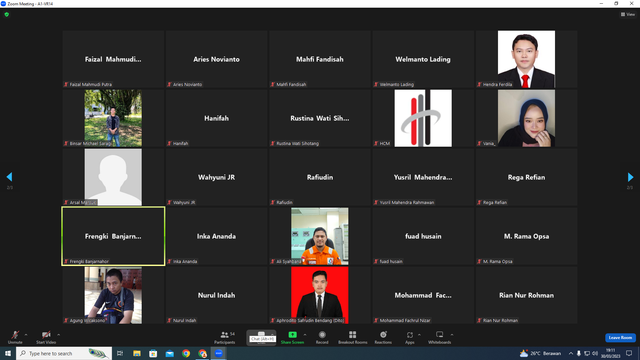Start Video from the meeting toolbar
Image resolution: width=640 pixels, height=360 pixels.
pyautogui.click(x=46, y=337)
